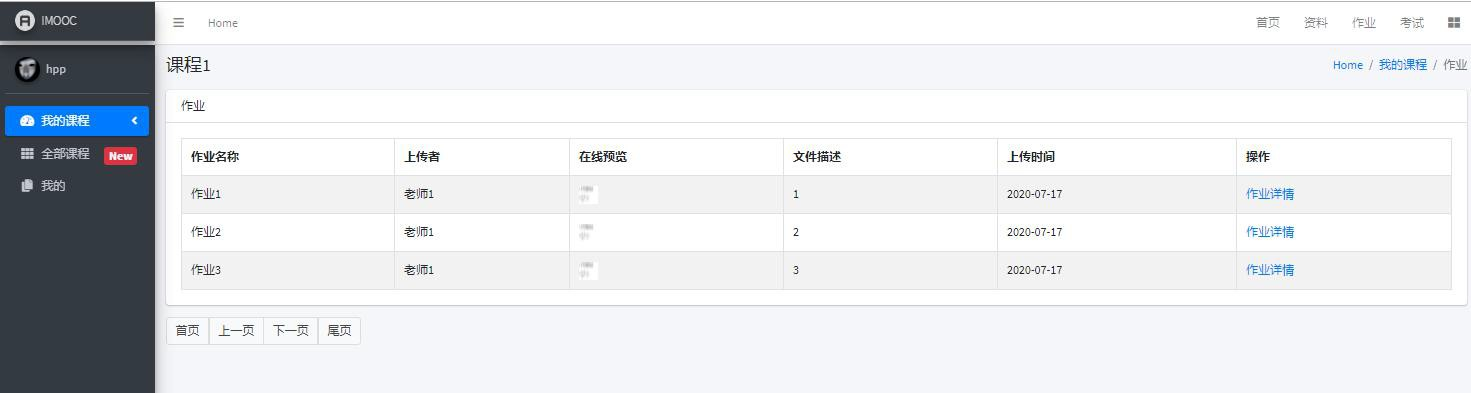Viewport: 1471px width, 393px height.
Task: Select 考试 in the top navigation
Action: [x=1412, y=22]
